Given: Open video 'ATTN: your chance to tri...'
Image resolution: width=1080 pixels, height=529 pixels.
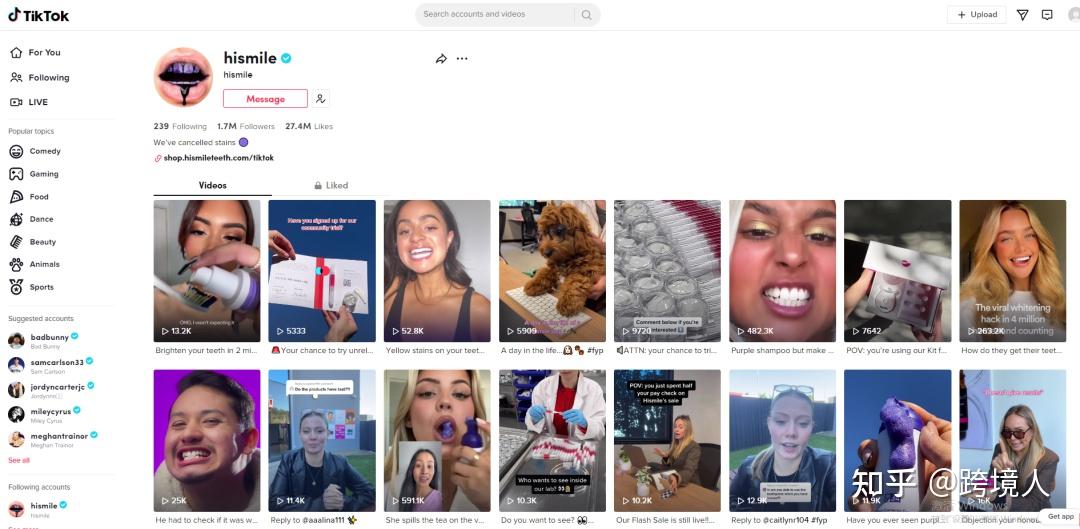Looking at the screenshot, I should coord(667,271).
